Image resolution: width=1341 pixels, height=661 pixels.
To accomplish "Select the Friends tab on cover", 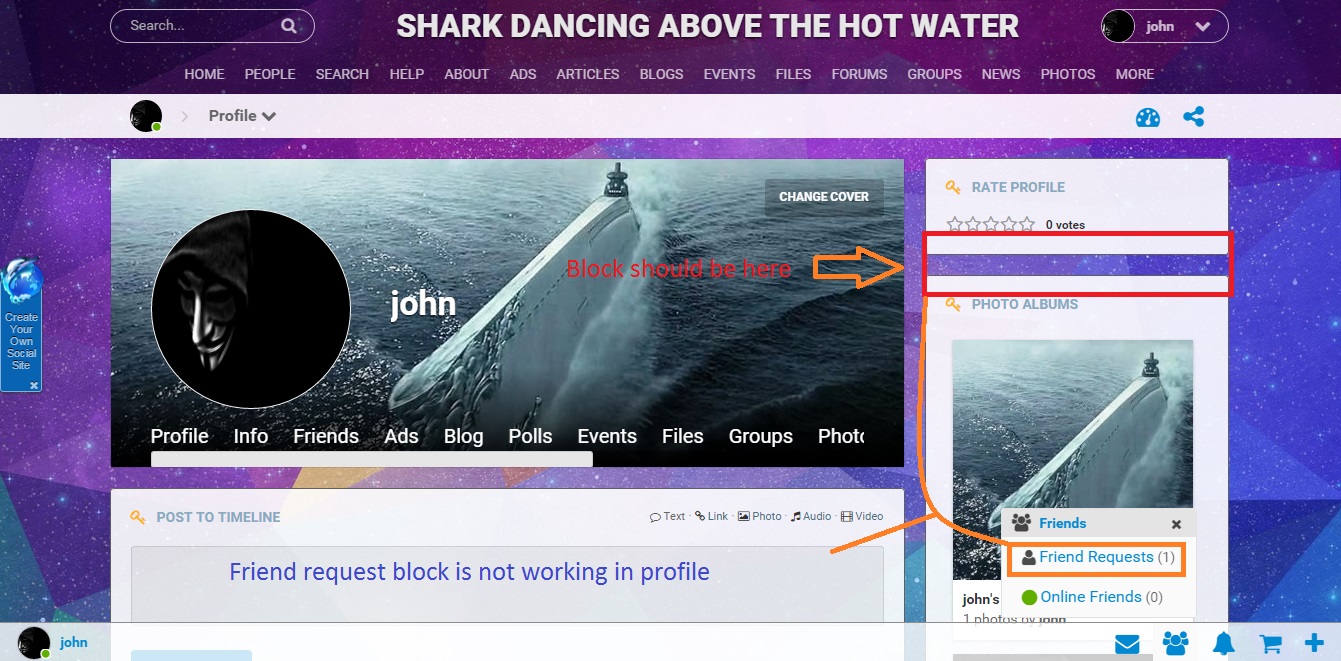I will click(x=326, y=436).
